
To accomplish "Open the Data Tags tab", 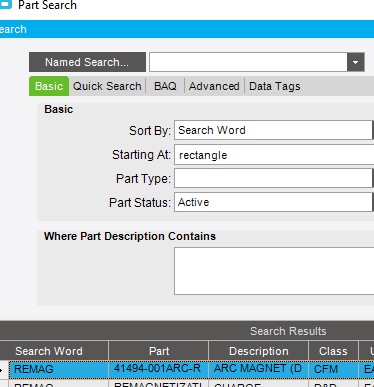I will [x=275, y=86].
